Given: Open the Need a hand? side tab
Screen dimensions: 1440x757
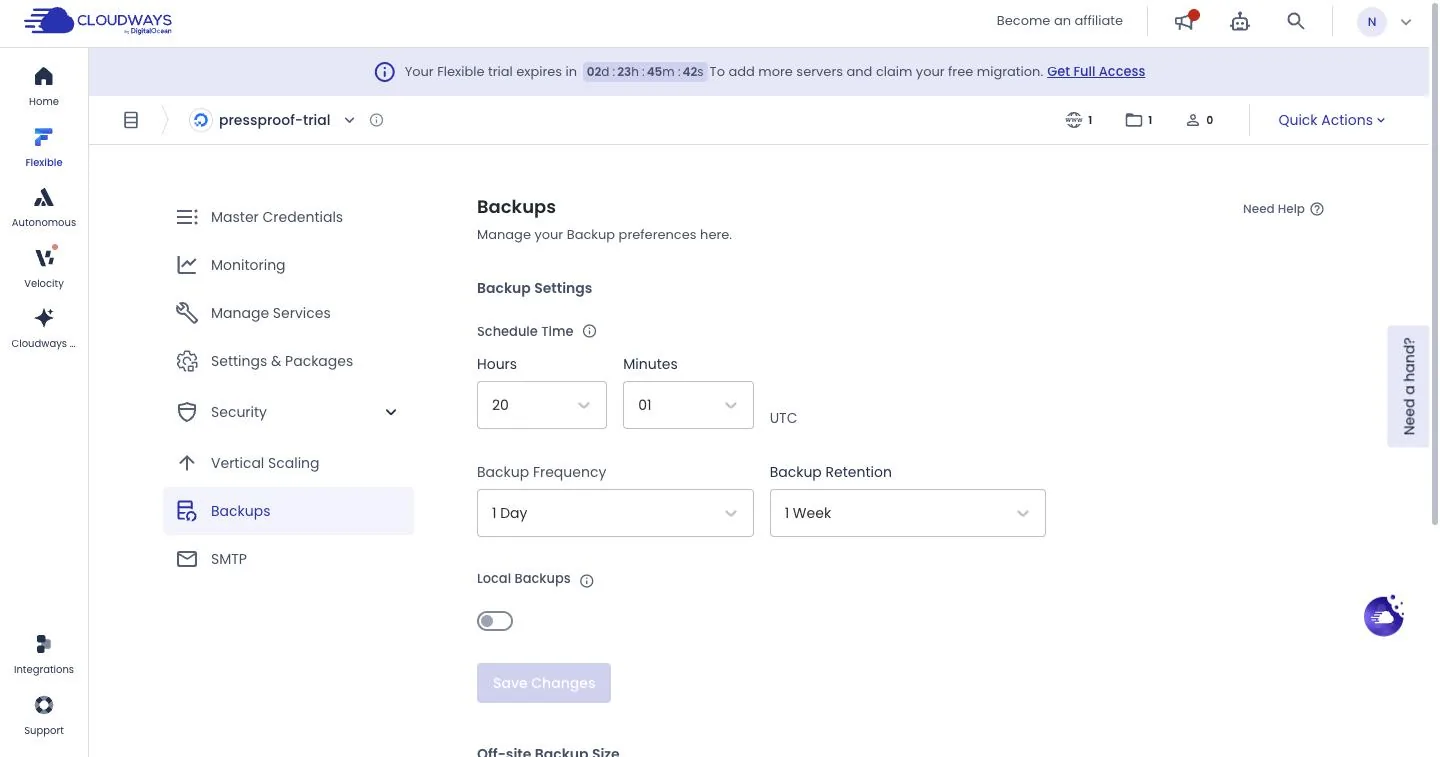Looking at the screenshot, I should [1408, 386].
